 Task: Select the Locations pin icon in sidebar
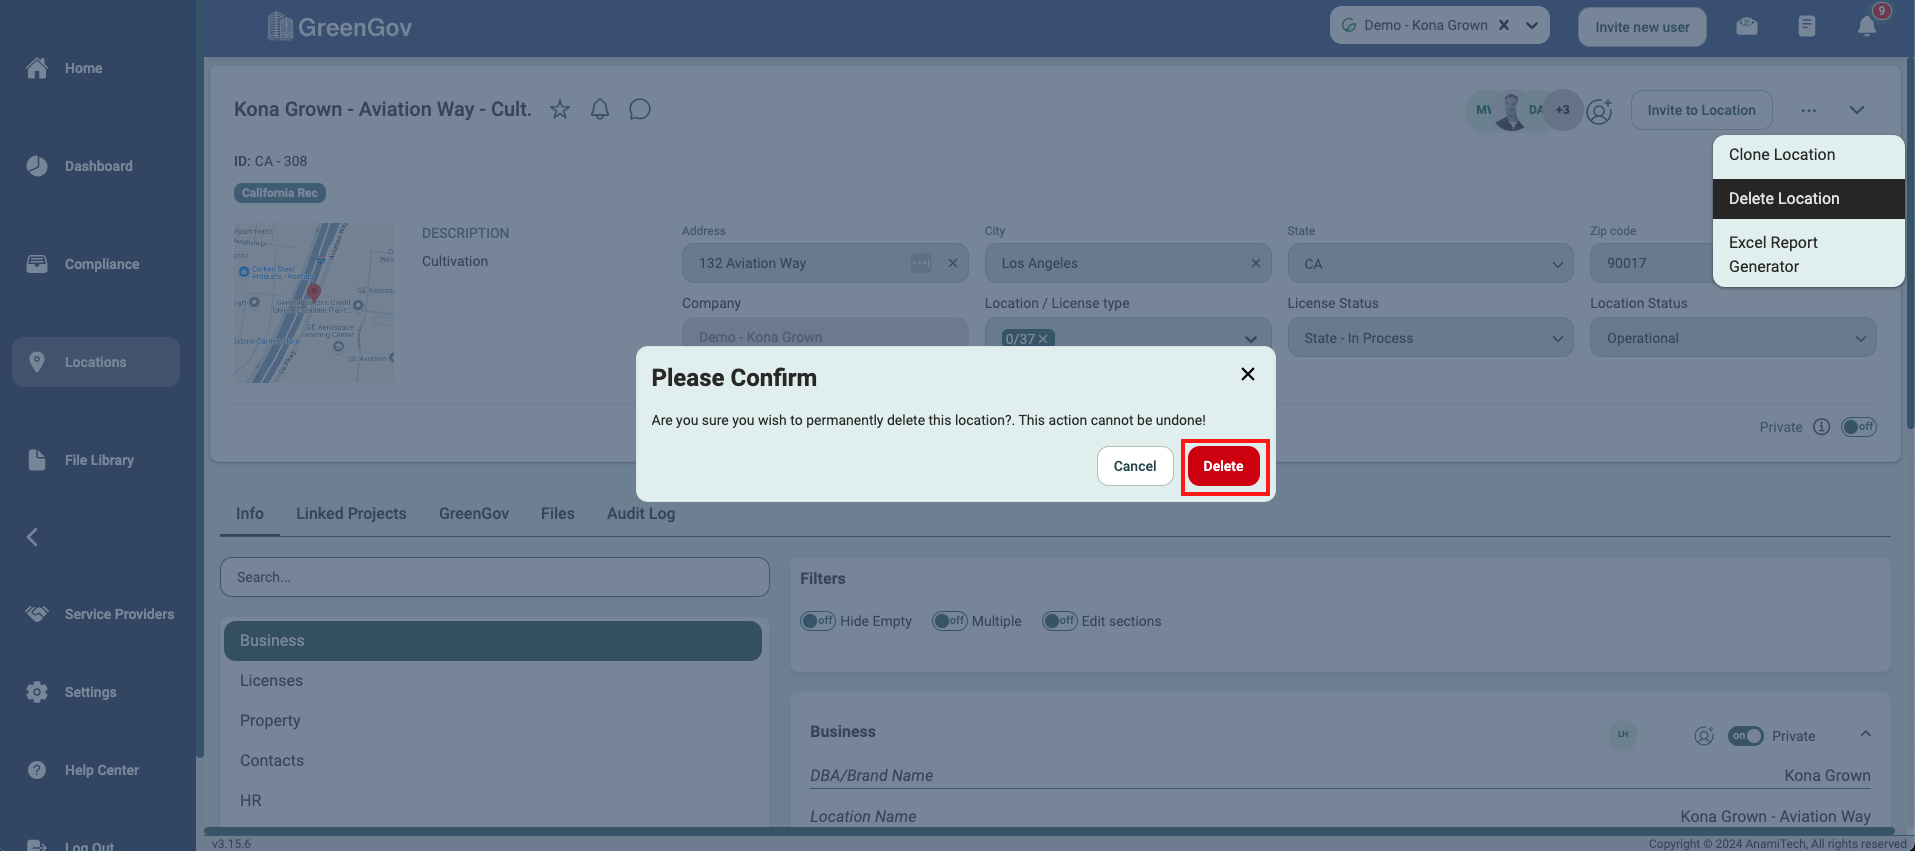(x=37, y=362)
